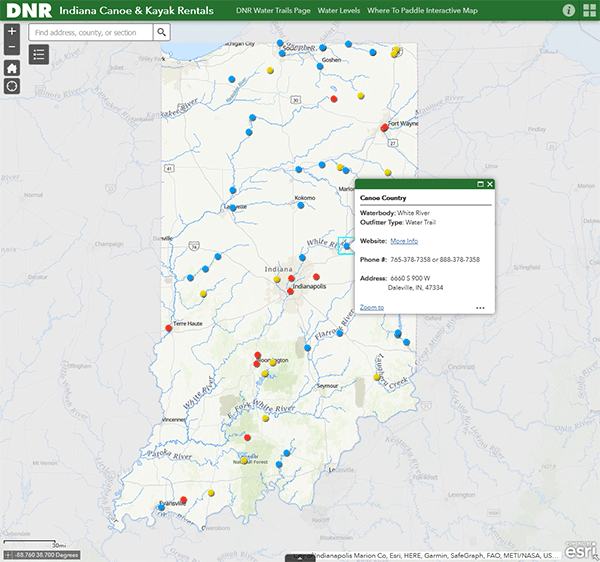Open the Water Levels link

tap(341, 10)
